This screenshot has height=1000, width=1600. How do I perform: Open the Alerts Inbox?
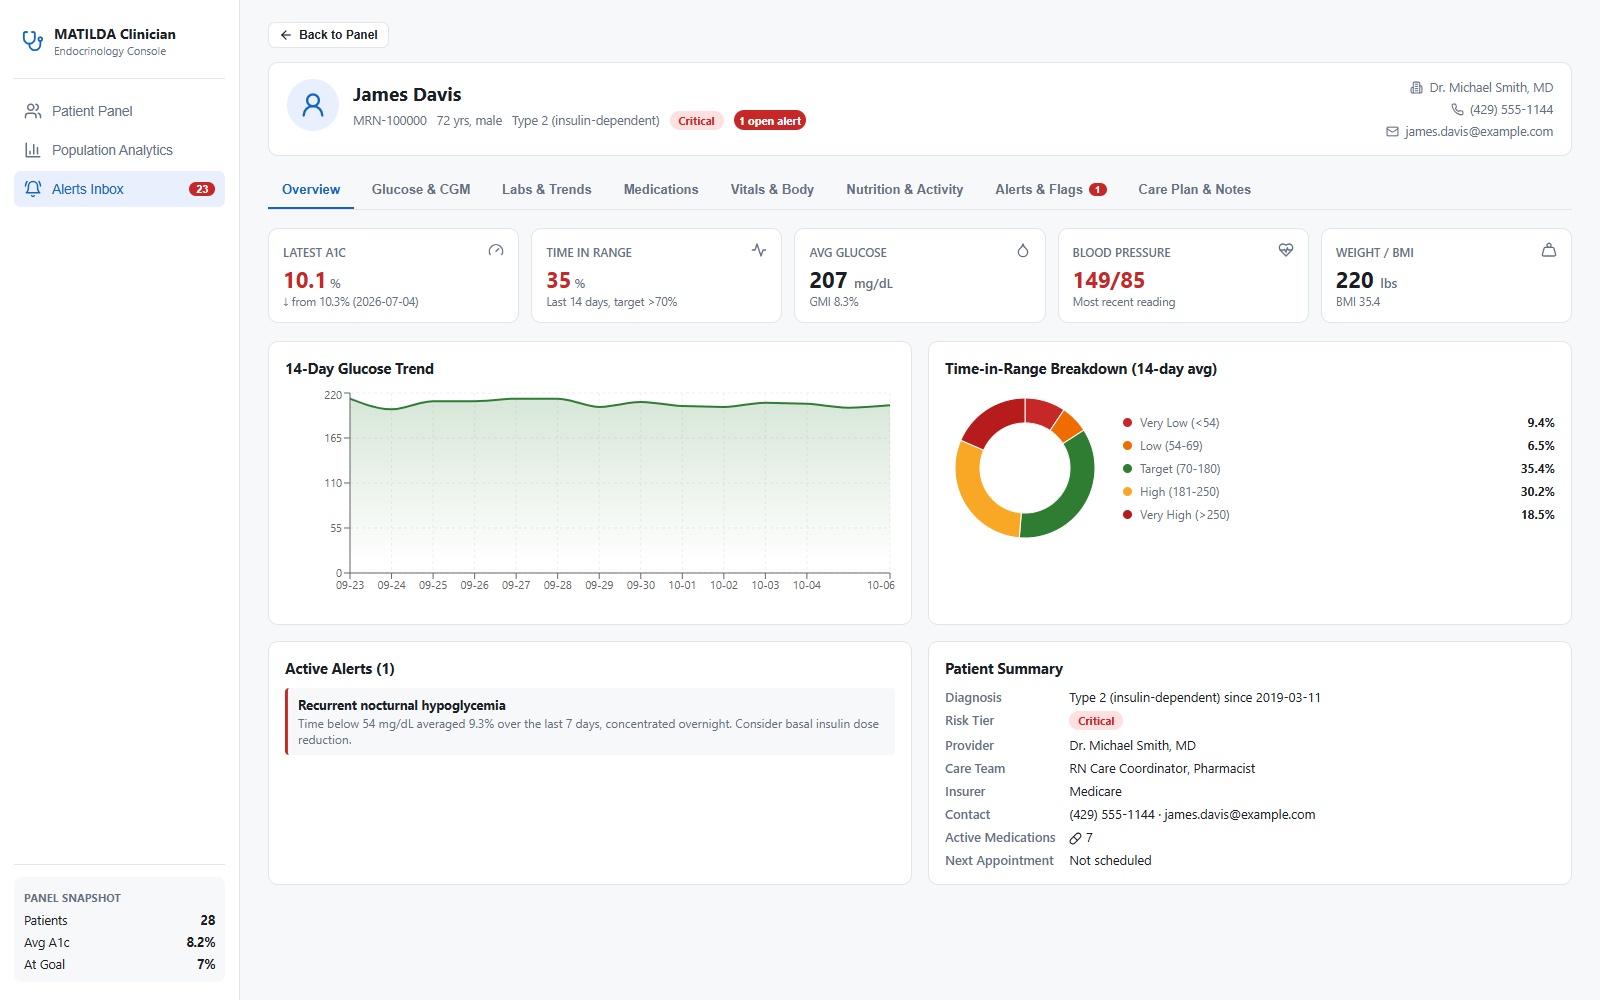pos(119,189)
